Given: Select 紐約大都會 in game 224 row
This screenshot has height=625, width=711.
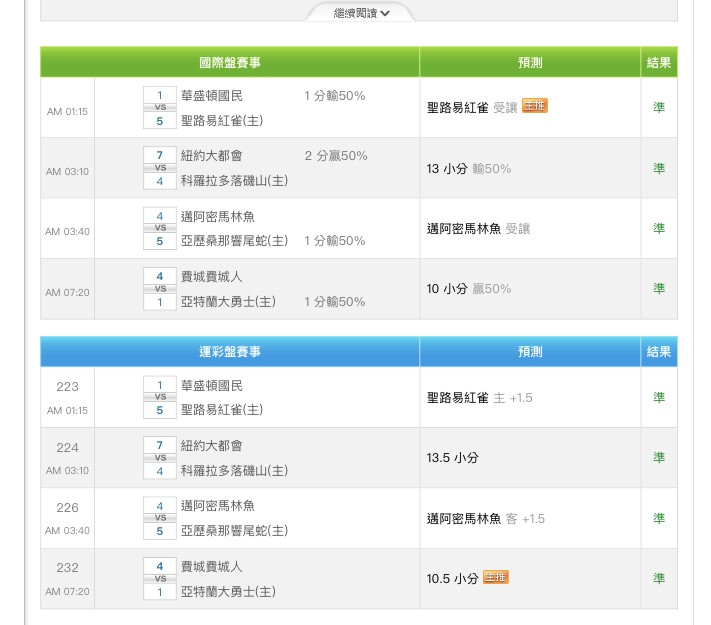Looking at the screenshot, I should point(212,445).
